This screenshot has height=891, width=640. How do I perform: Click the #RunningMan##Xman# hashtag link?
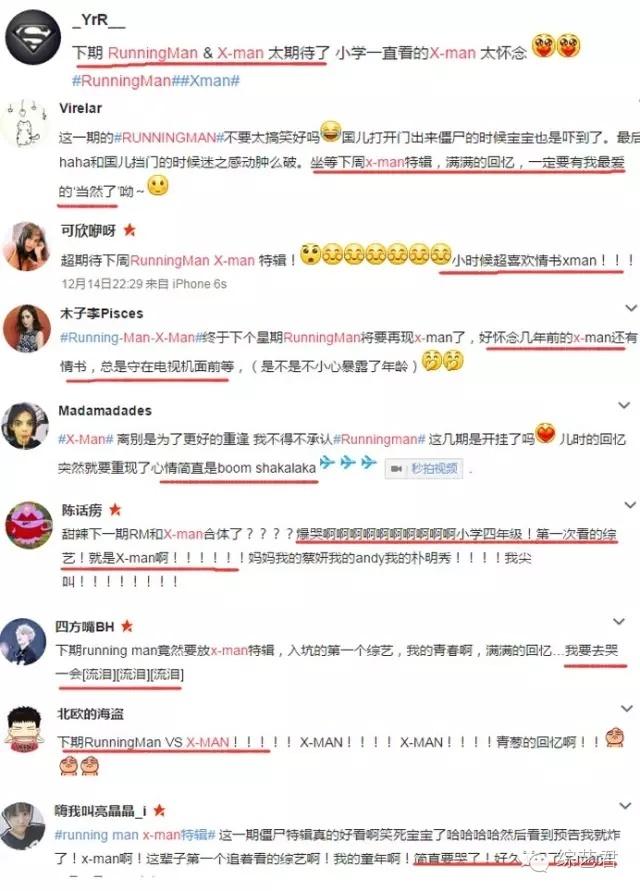click(x=156, y=81)
